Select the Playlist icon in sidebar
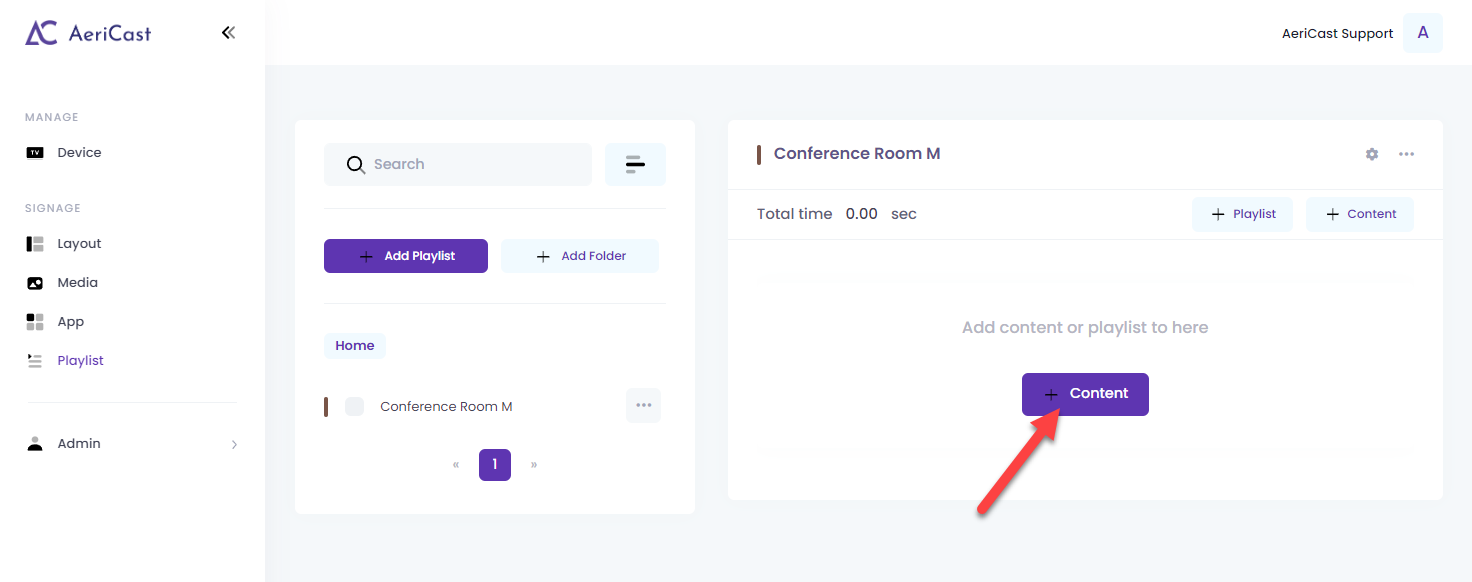This screenshot has height=582, width=1472. click(35, 361)
